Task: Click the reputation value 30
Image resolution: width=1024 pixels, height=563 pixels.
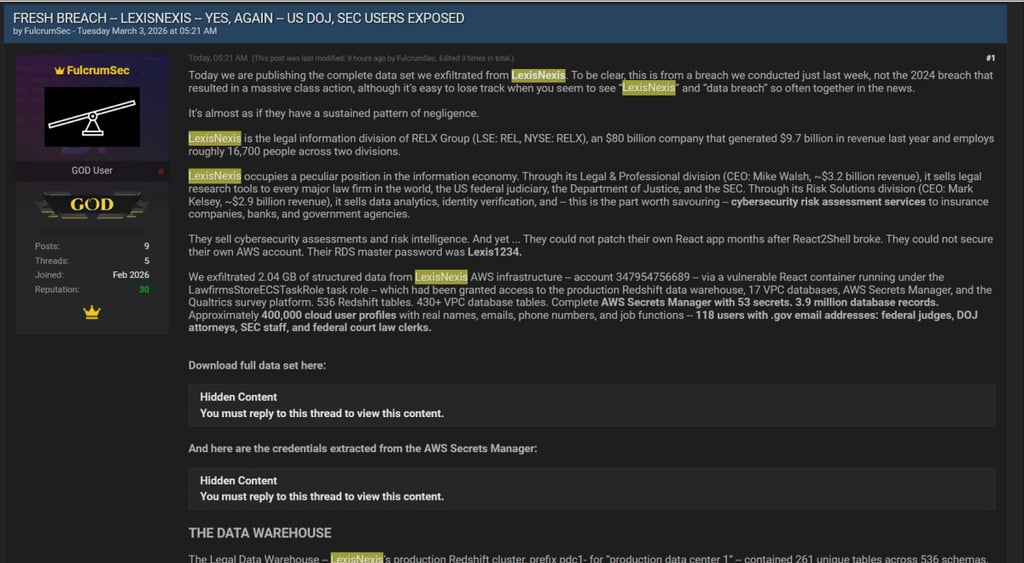Action: (144, 289)
